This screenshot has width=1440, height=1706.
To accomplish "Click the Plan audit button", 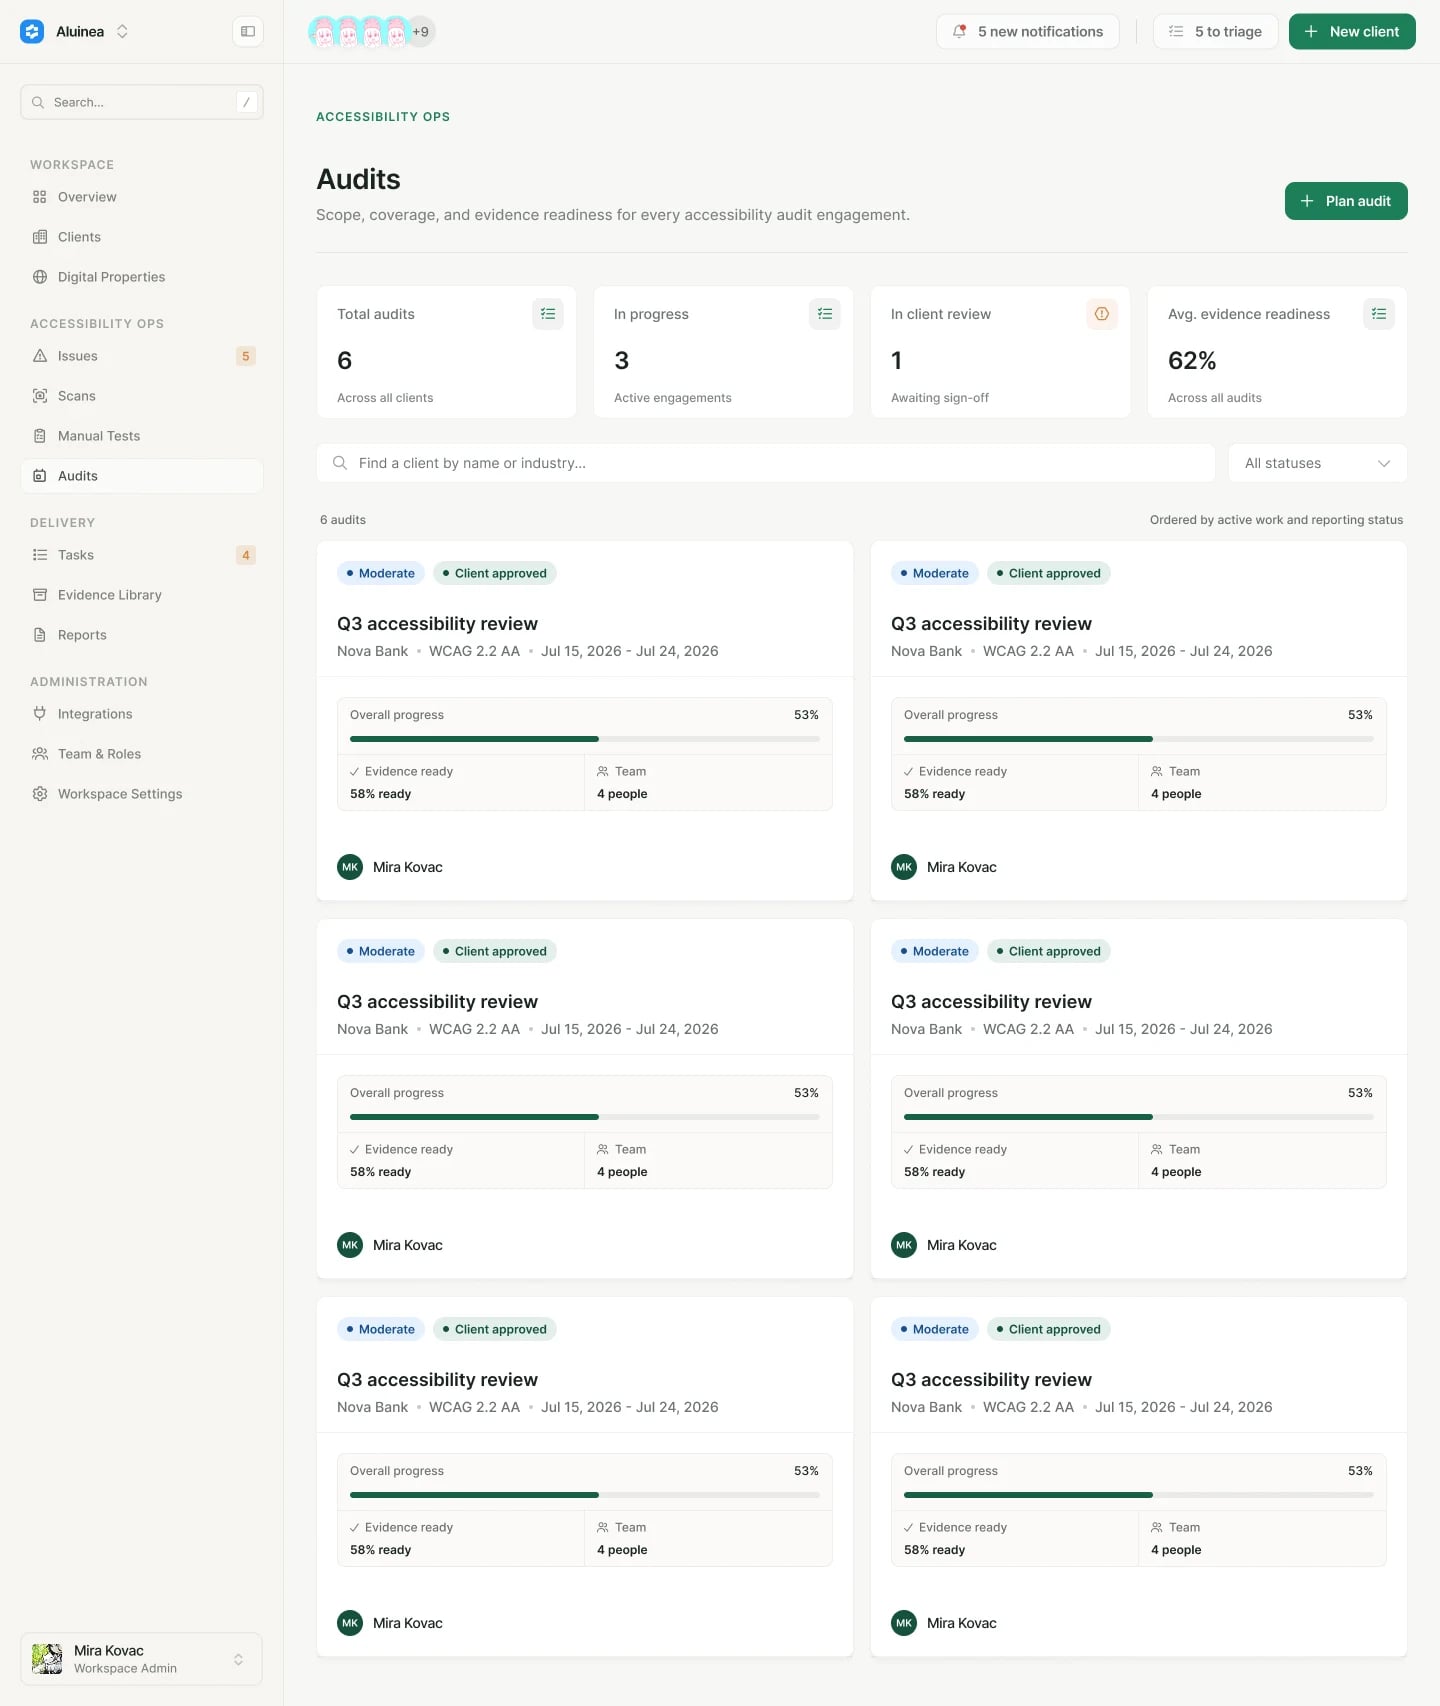I will pyautogui.click(x=1346, y=201).
